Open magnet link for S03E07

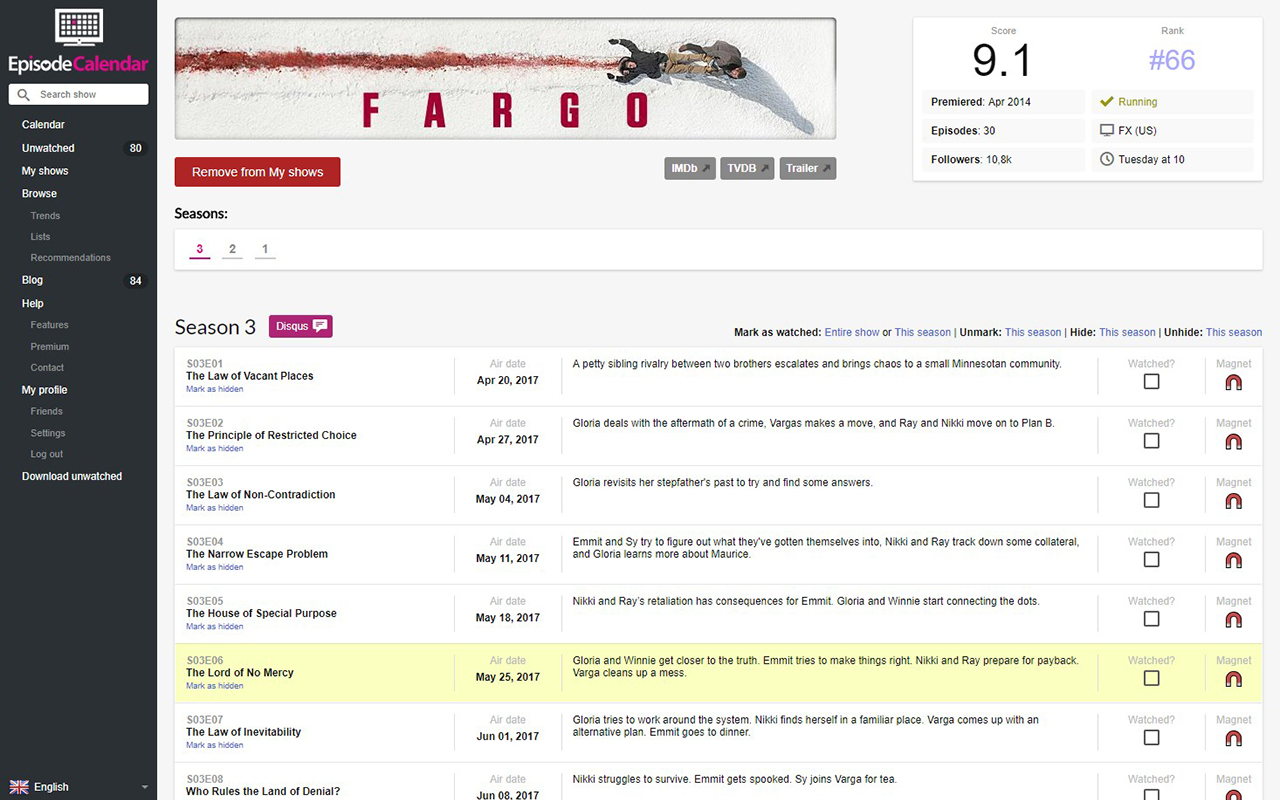click(x=1234, y=738)
